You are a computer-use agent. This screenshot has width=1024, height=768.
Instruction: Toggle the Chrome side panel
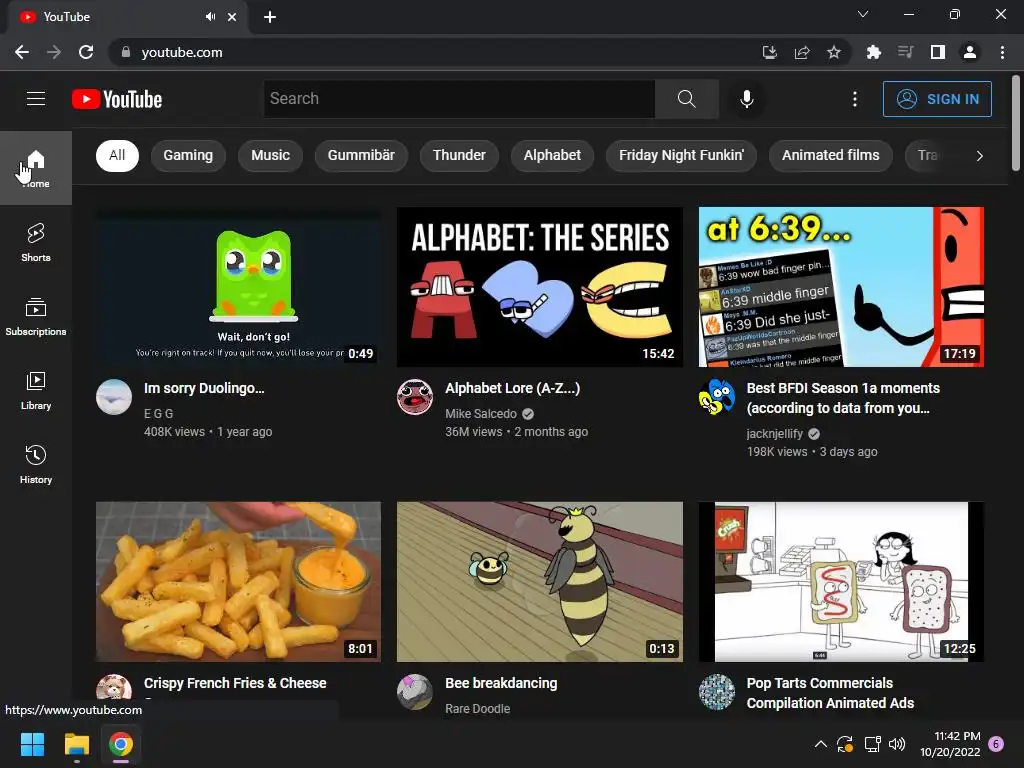pos(938,52)
